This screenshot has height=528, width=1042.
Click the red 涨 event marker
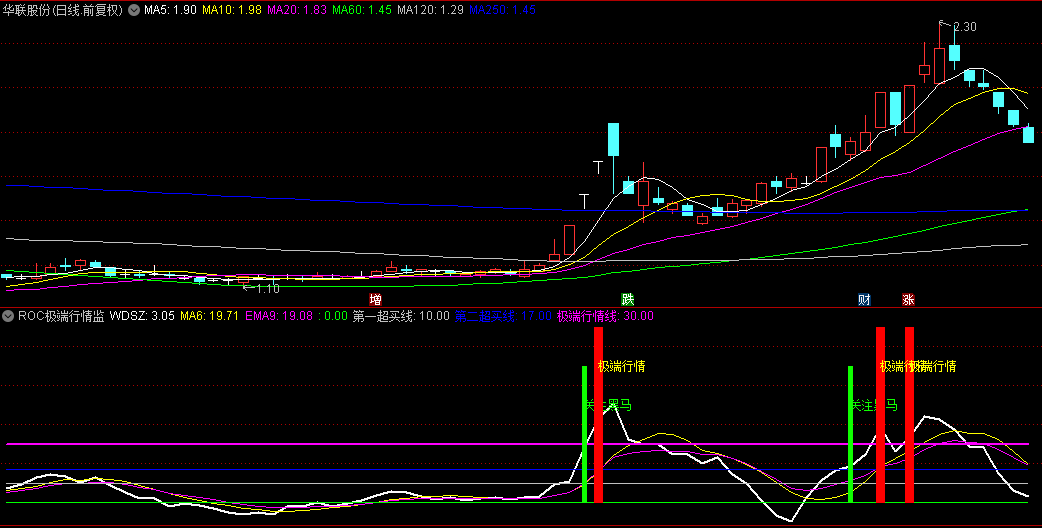pos(908,300)
